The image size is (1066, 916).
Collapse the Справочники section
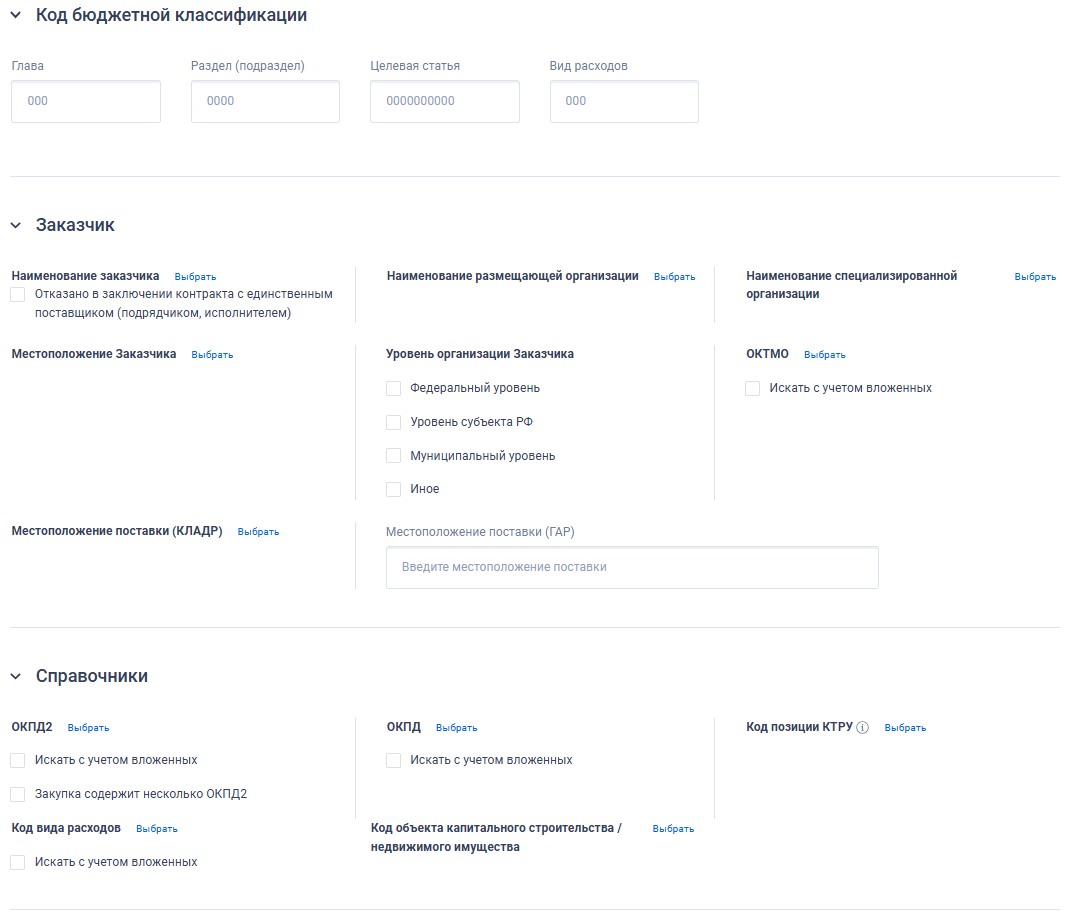[x=16, y=676]
